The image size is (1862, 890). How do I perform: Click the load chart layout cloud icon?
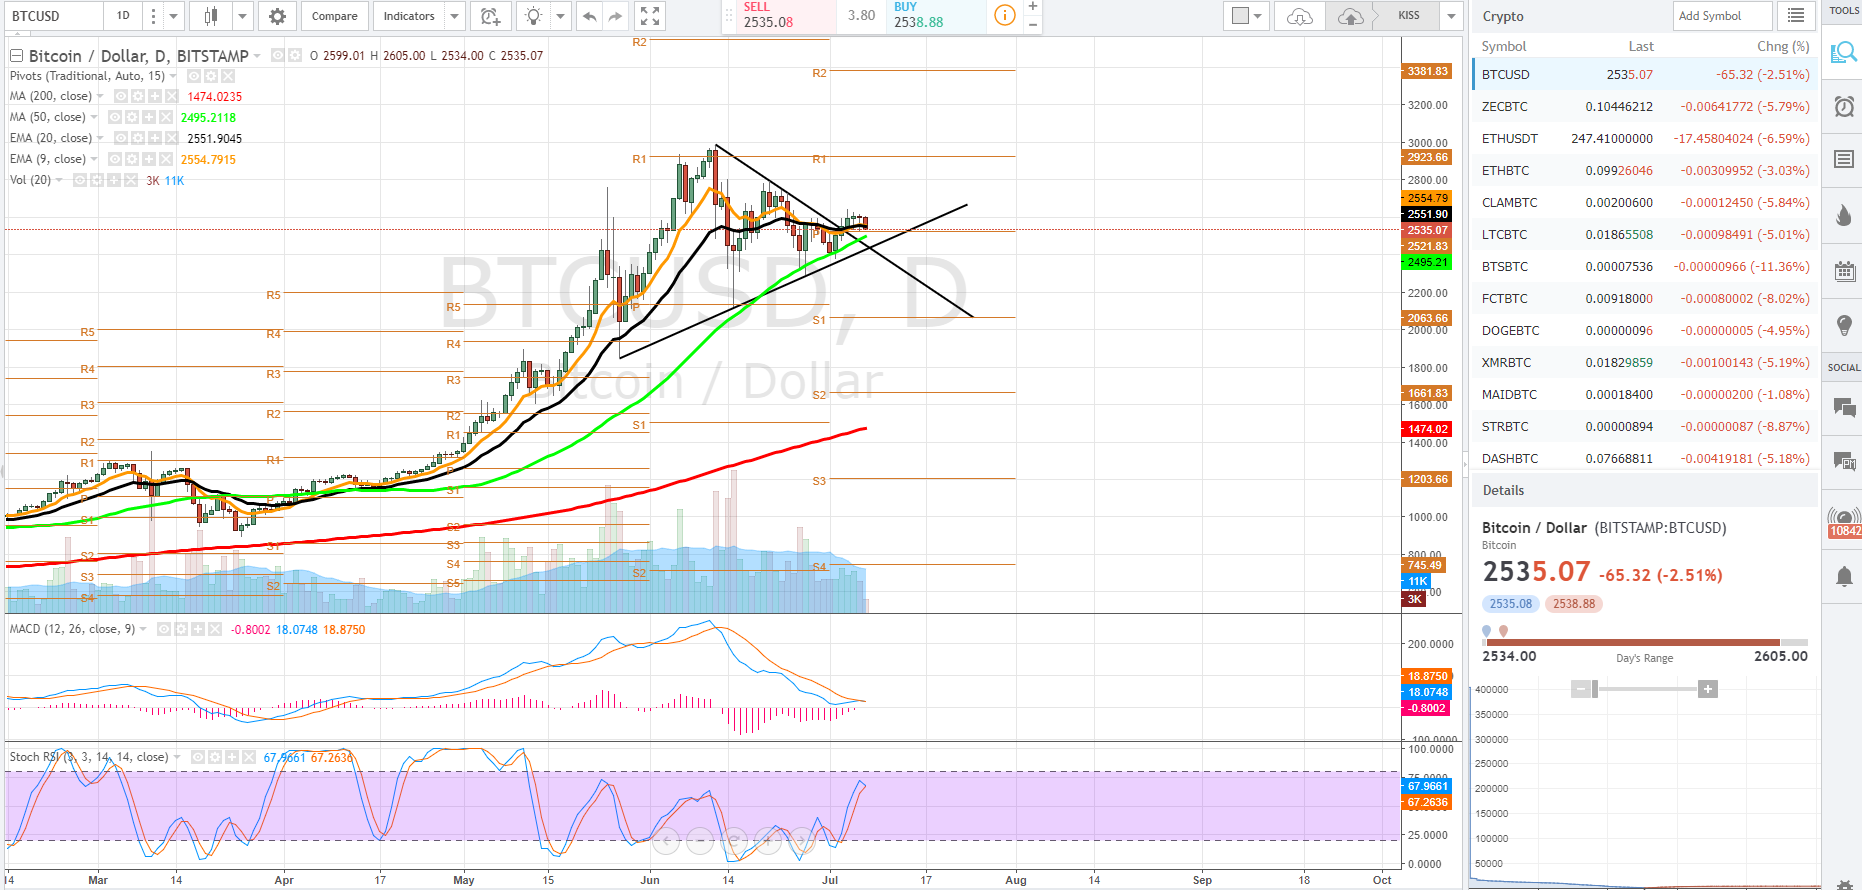(1299, 16)
